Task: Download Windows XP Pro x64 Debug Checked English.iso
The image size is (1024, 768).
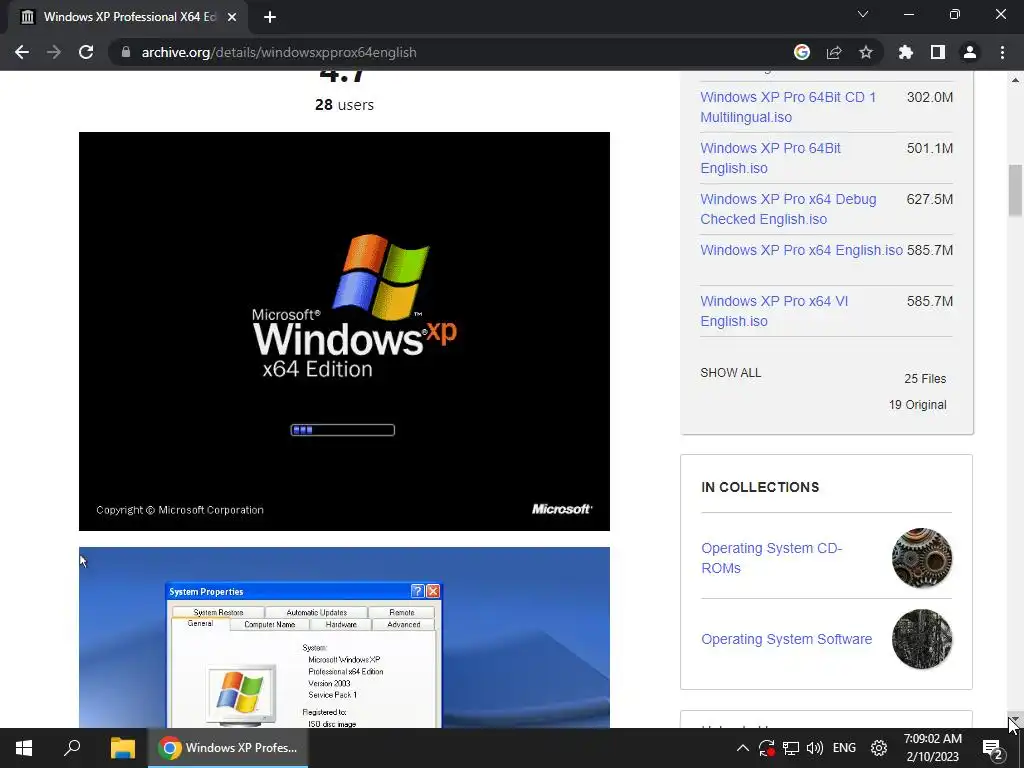Action: pos(788,209)
